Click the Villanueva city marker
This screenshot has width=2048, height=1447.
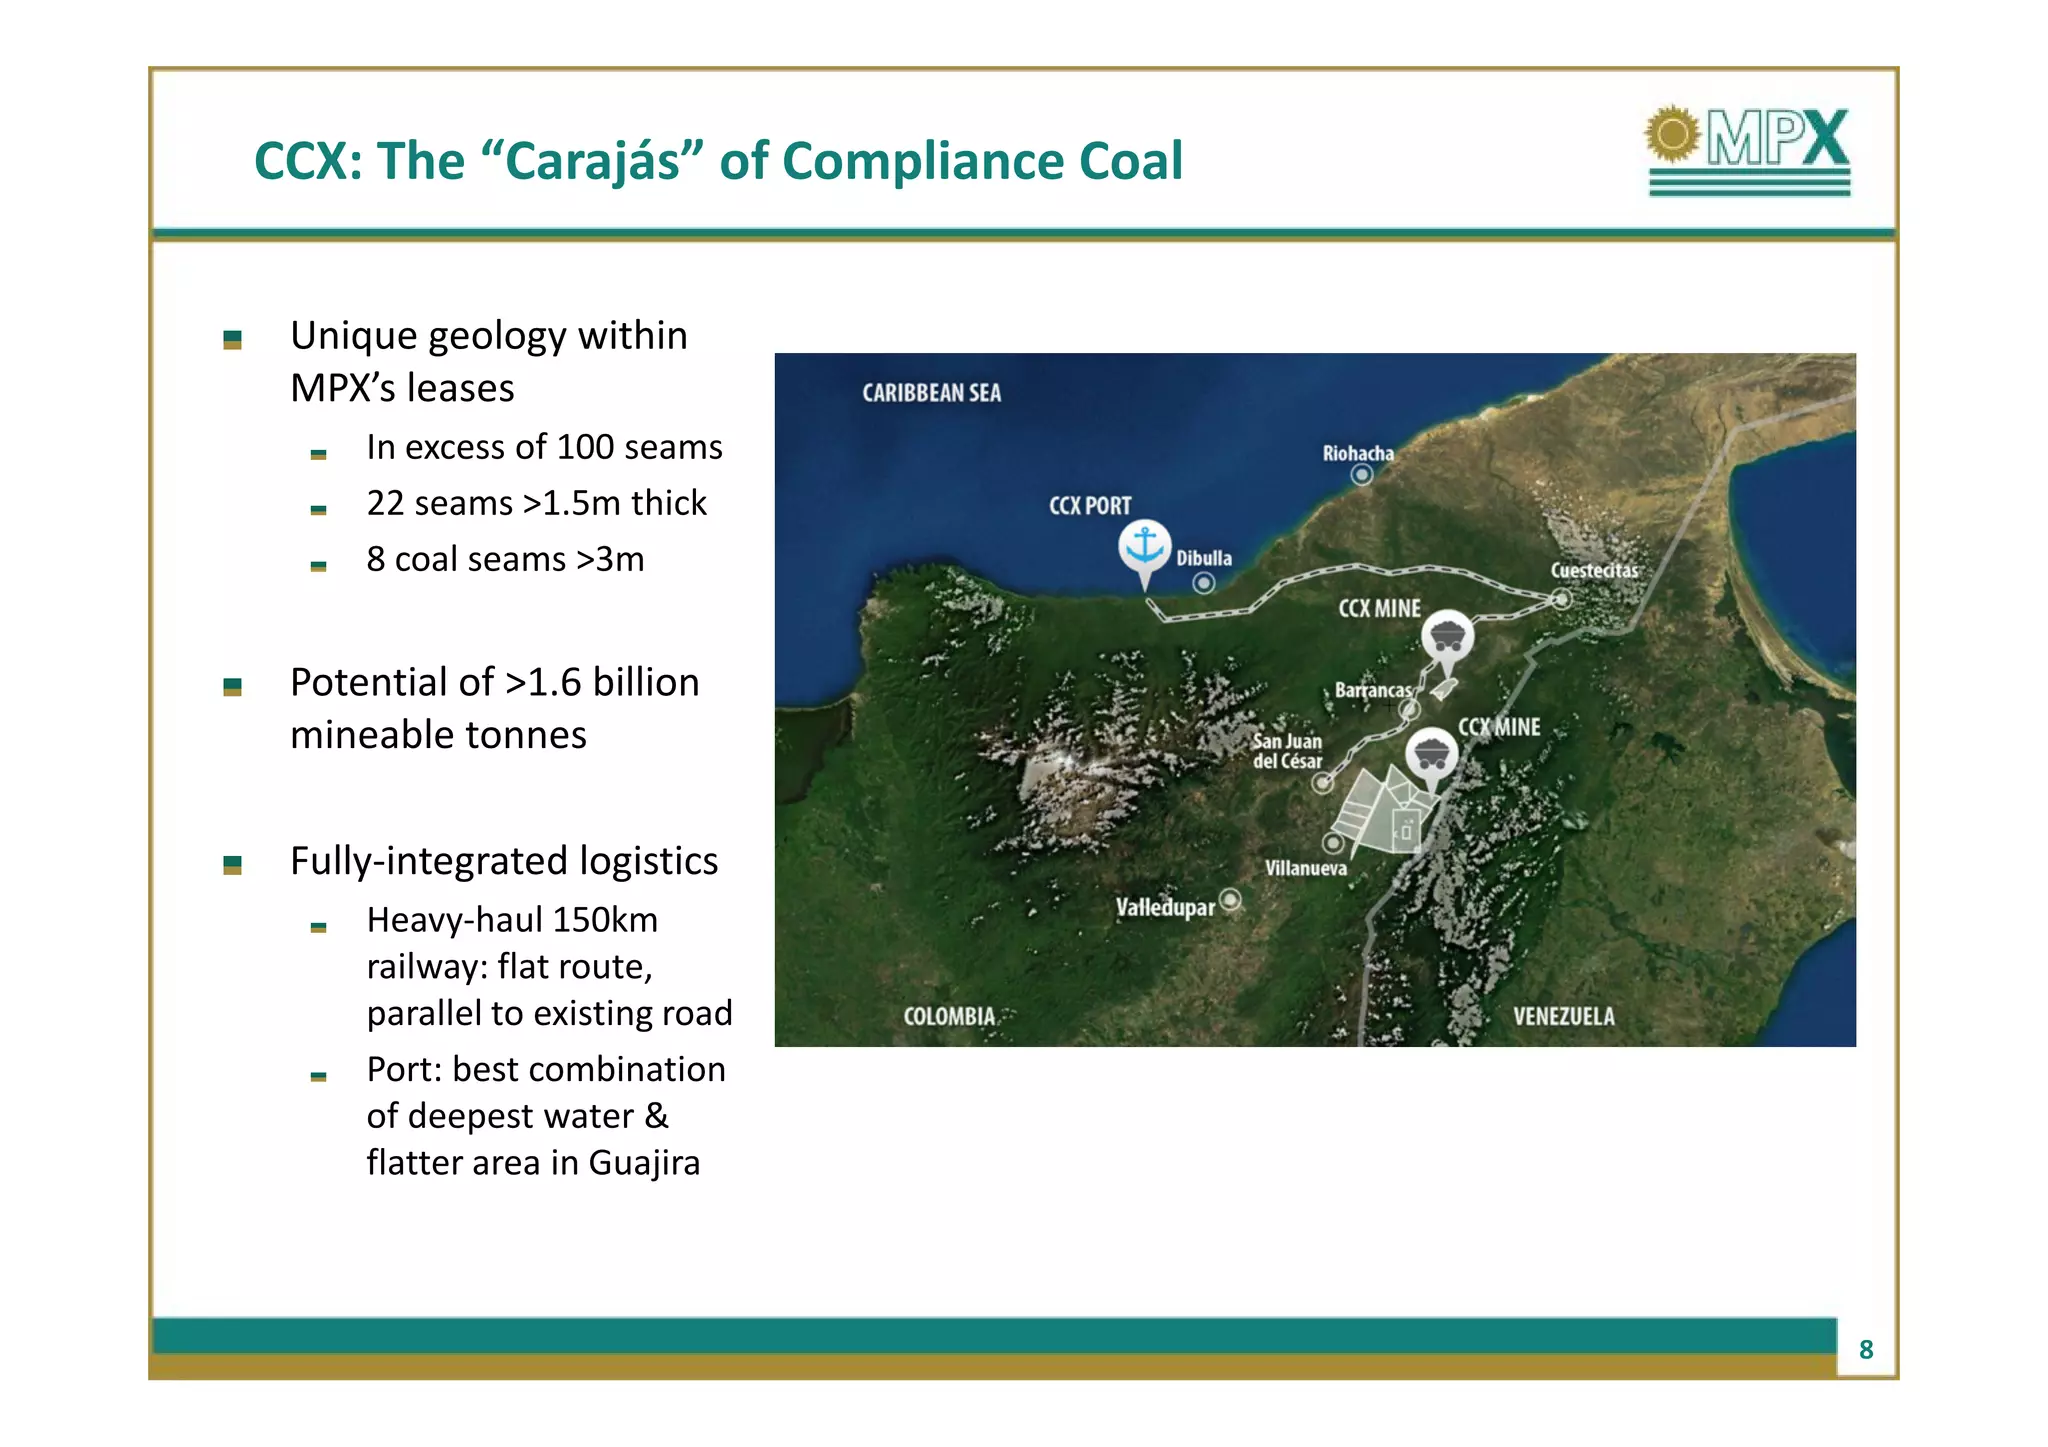pyautogui.click(x=1333, y=842)
